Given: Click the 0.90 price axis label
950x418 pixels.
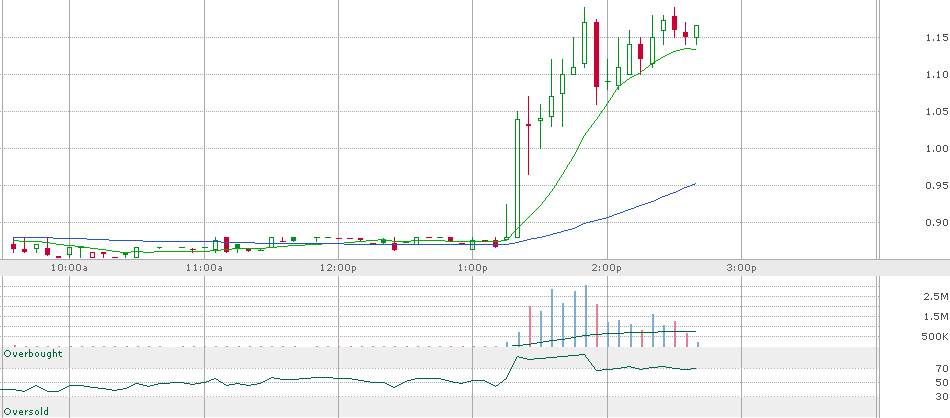Looking at the screenshot, I should coord(936,222).
